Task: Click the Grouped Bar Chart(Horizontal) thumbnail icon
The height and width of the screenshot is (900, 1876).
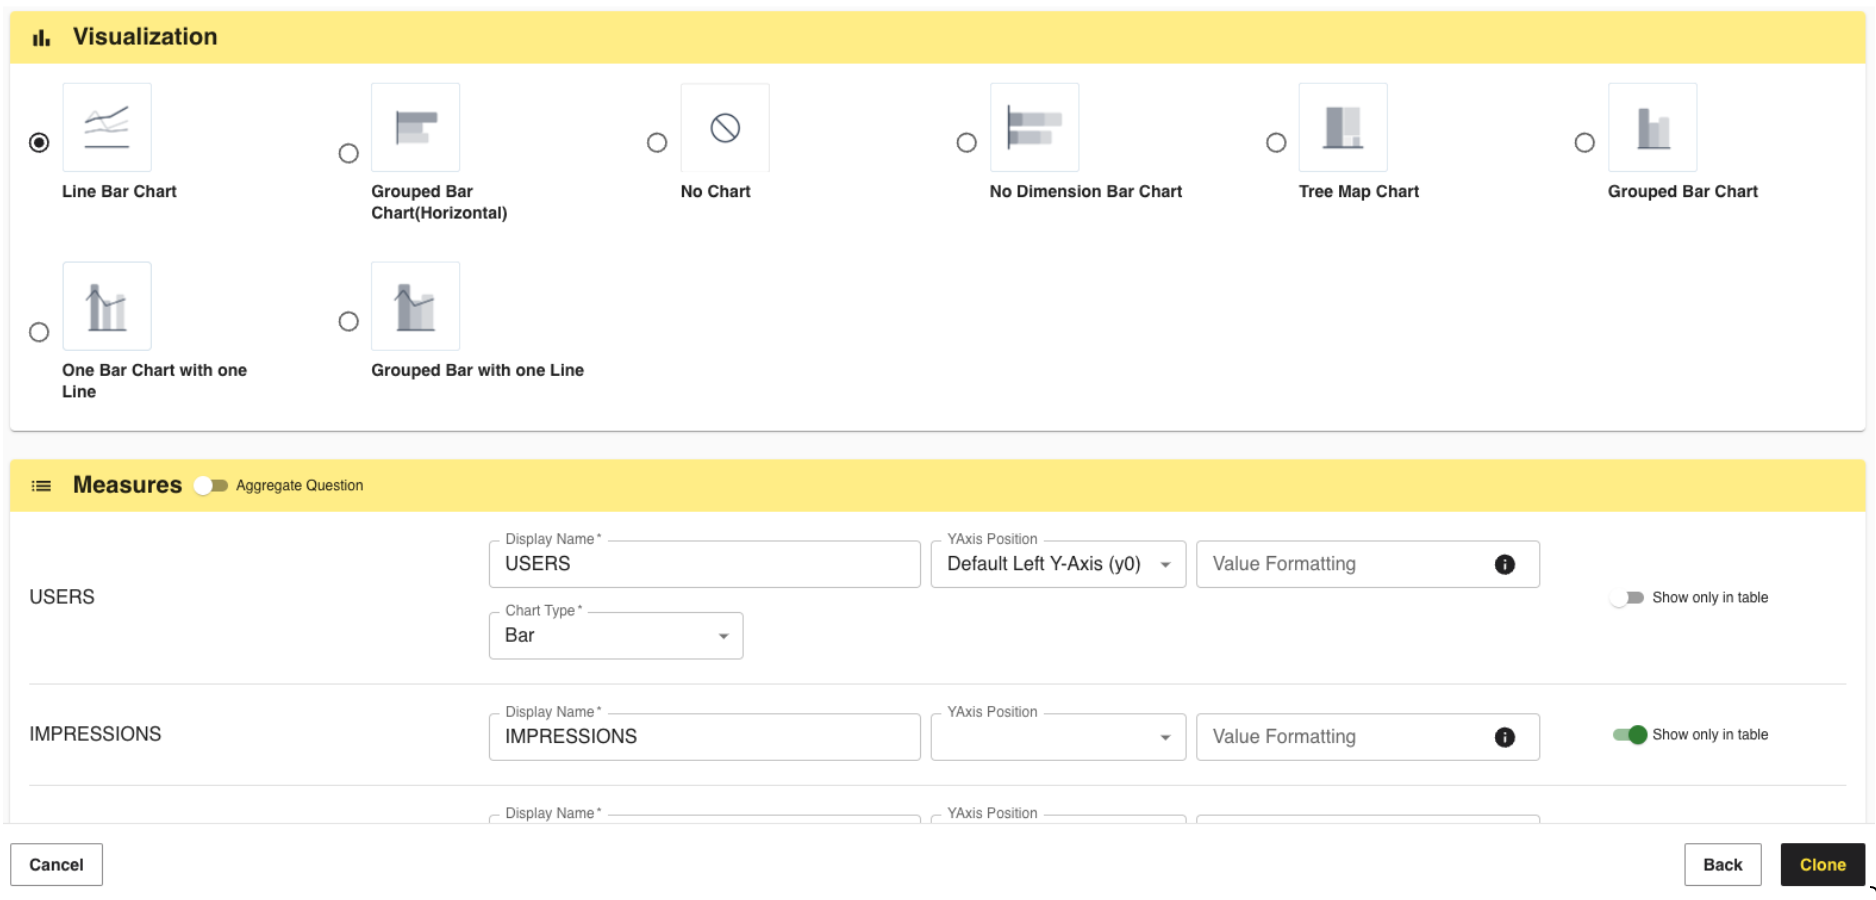Action: [416, 127]
